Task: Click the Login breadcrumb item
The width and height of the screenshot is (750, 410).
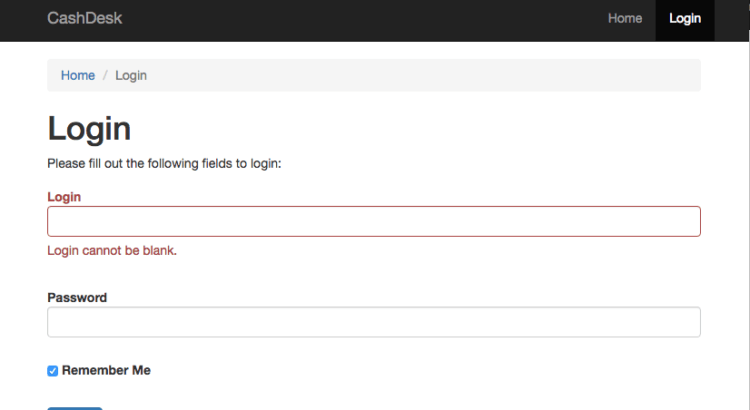Action: pyautogui.click(x=131, y=75)
